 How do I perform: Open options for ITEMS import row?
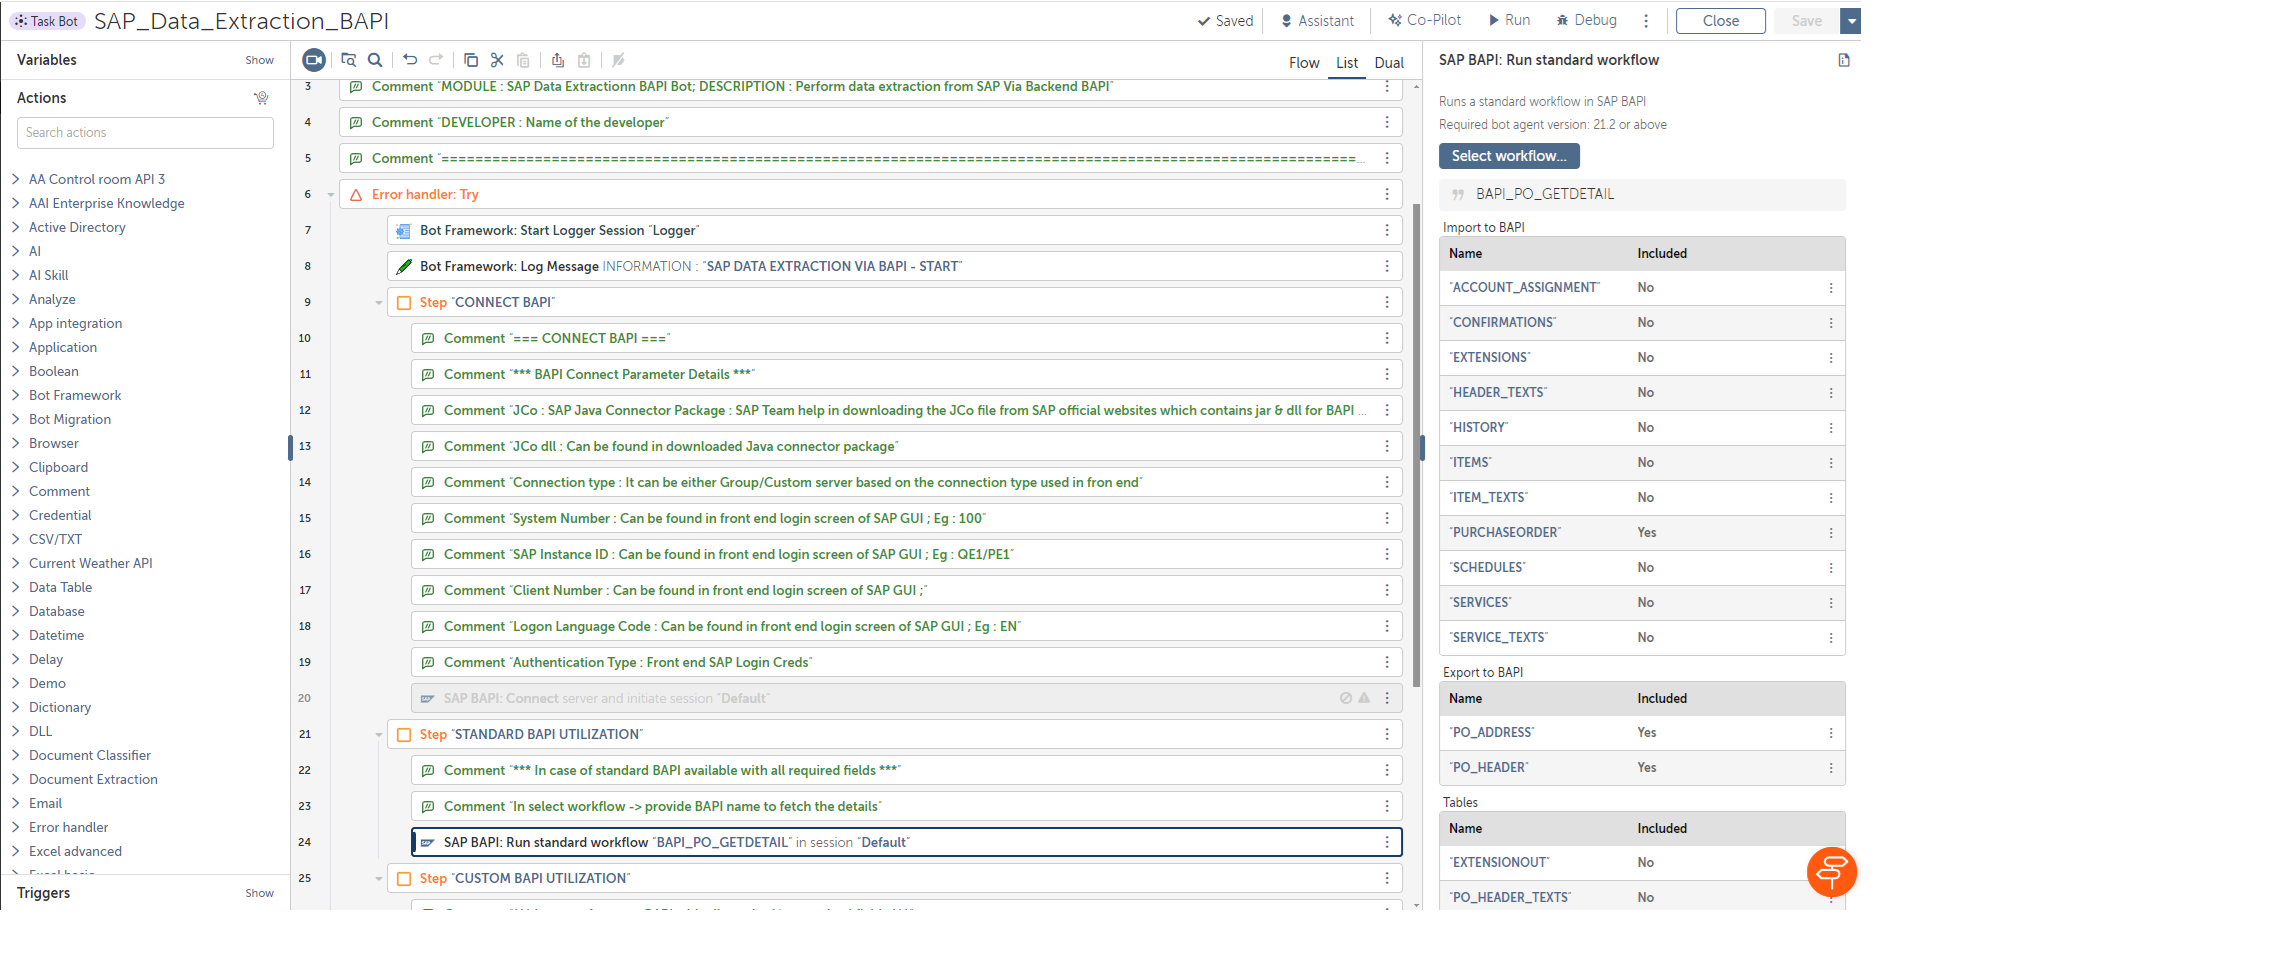[x=1831, y=463]
